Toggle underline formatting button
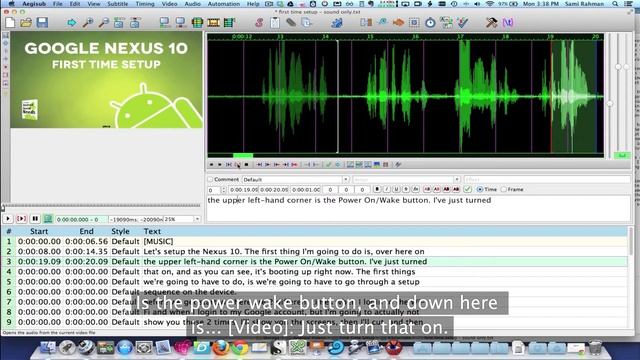The image size is (640, 360). [x=396, y=189]
